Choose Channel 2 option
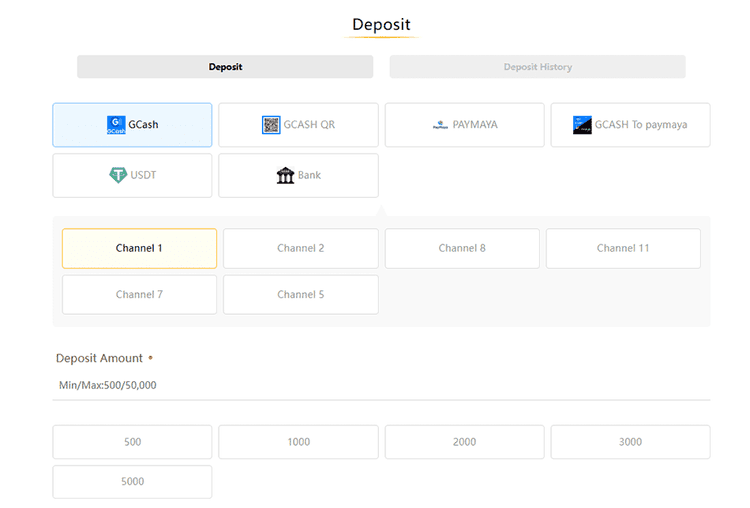 [300, 248]
